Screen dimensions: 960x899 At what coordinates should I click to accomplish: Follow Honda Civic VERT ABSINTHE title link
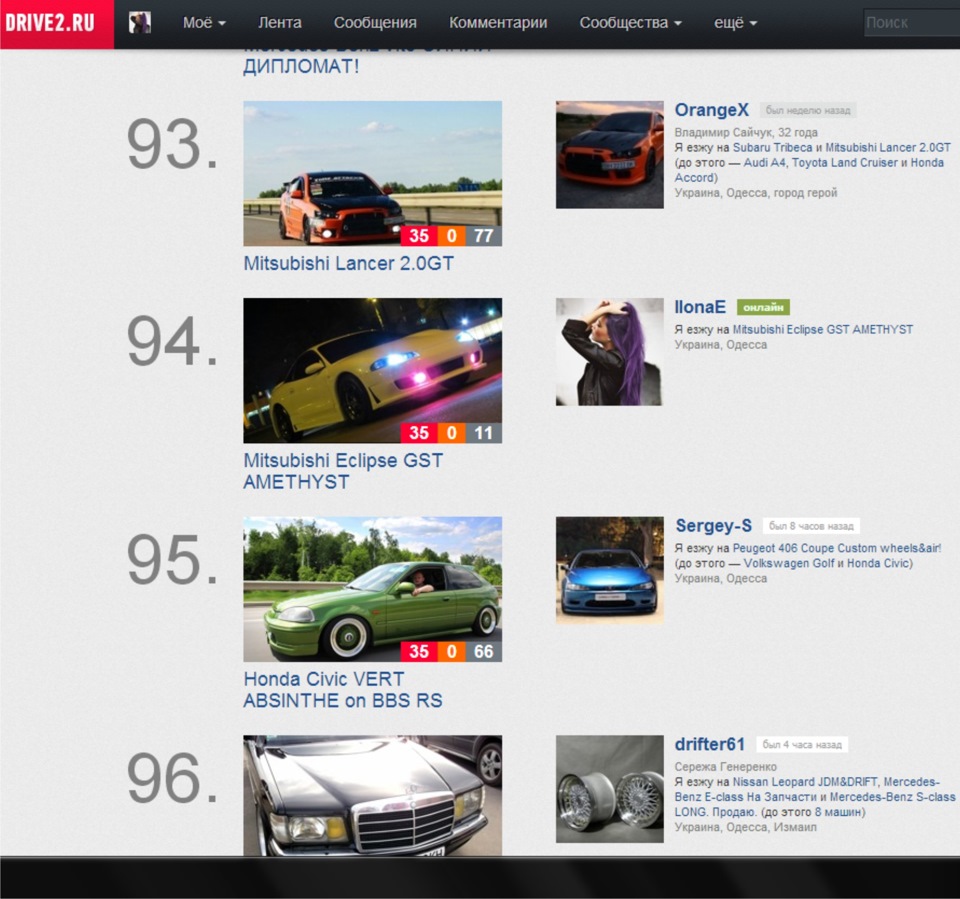[343, 690]
